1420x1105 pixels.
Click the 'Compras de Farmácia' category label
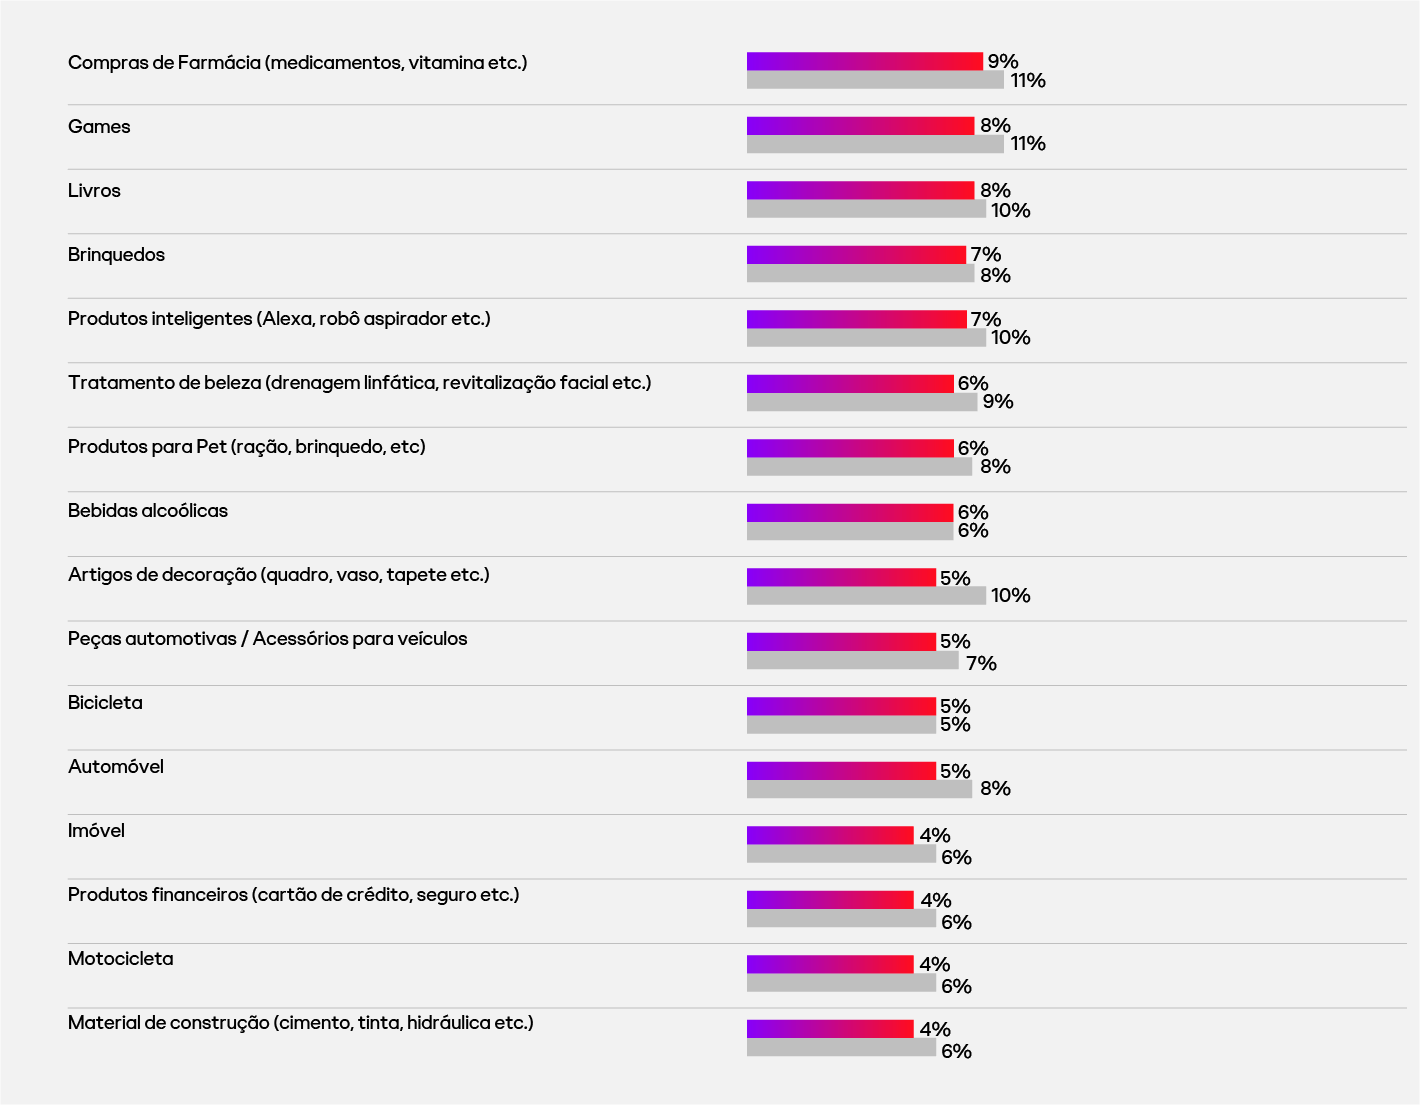(x=297, y=63)
